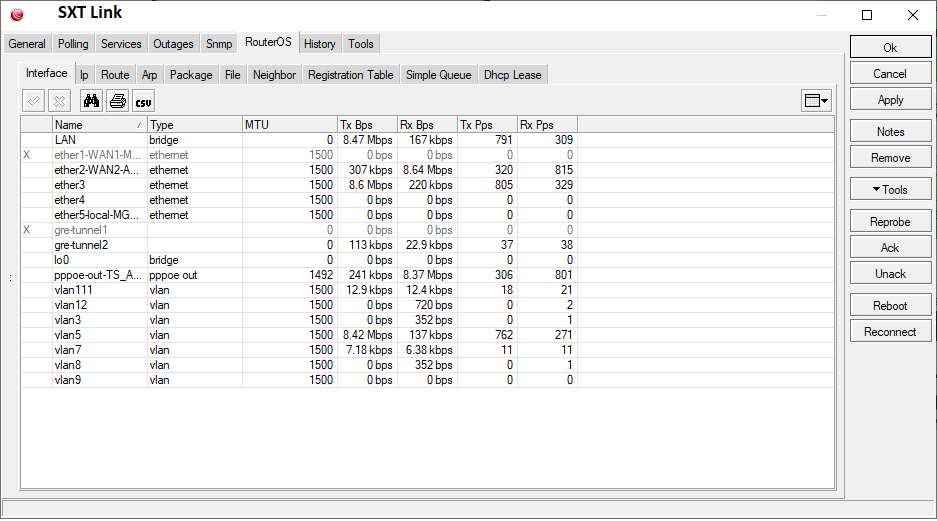
Task: Select the vlan5 row
Action: pyautogui.click(x=299, y=335)
